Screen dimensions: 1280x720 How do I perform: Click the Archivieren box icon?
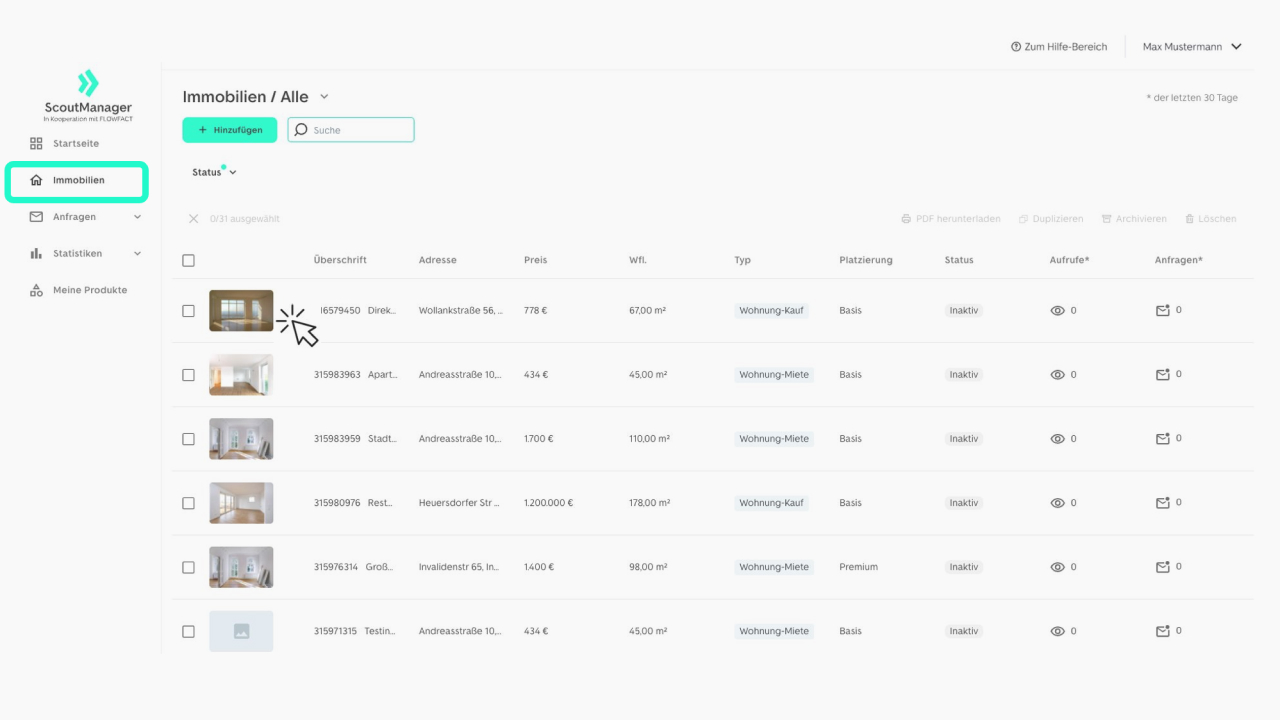[x=1106, y=219]
